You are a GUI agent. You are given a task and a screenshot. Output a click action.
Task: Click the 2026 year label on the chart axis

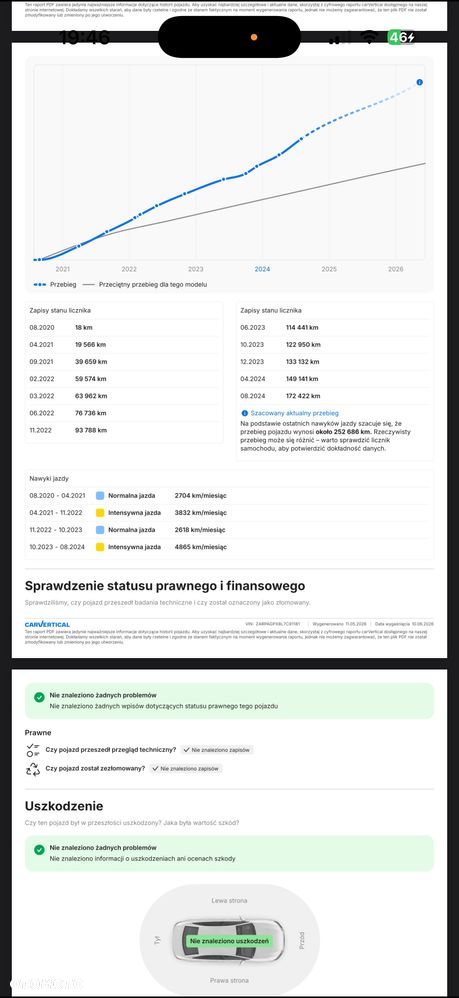pyautogui.click(x=396, y=269)
